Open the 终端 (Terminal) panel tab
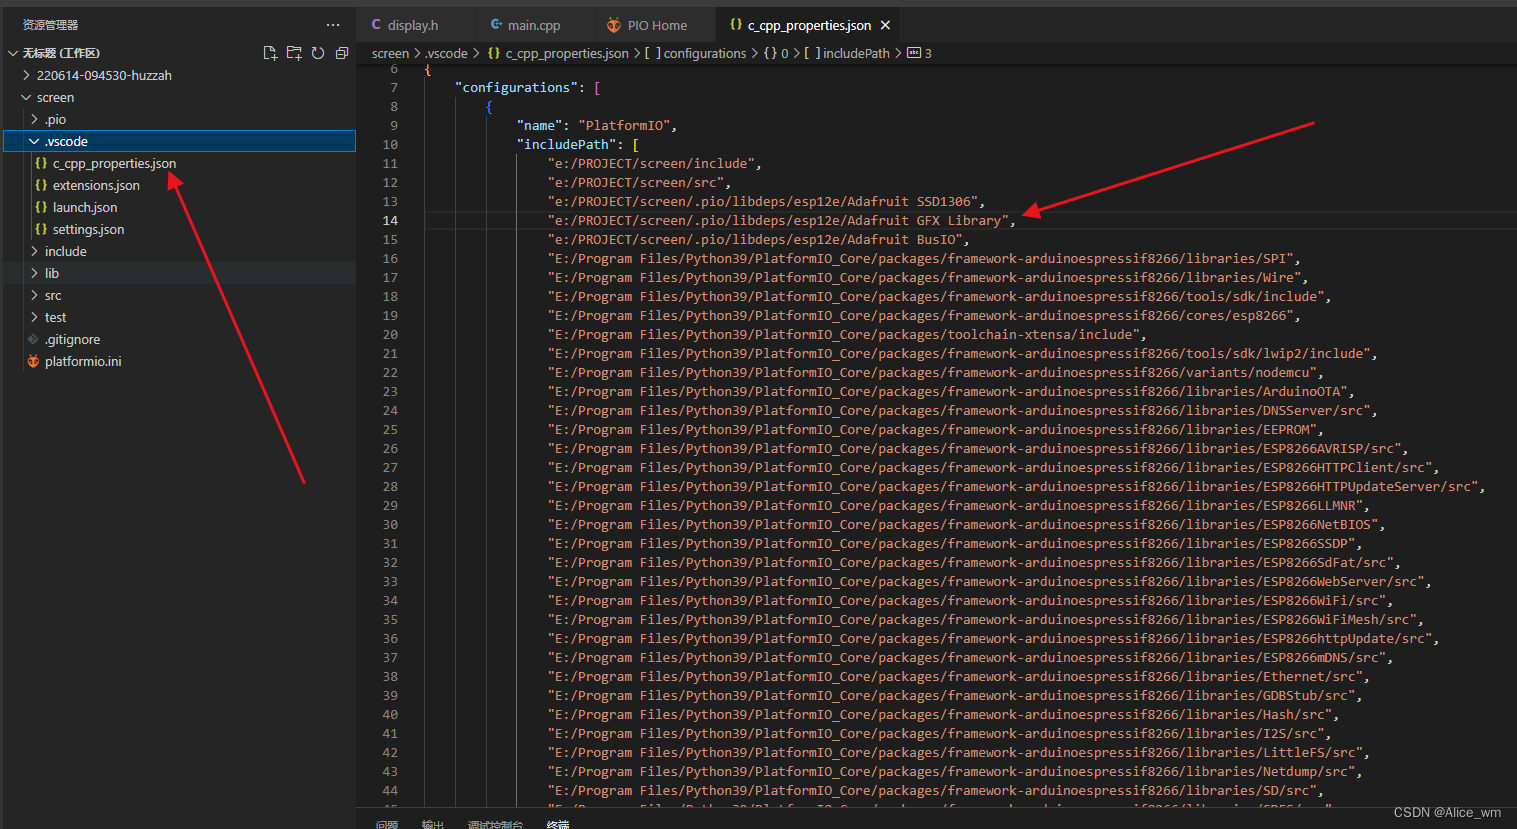Image resolution: width=1517 pixels, height=829 pixels. 558,823
